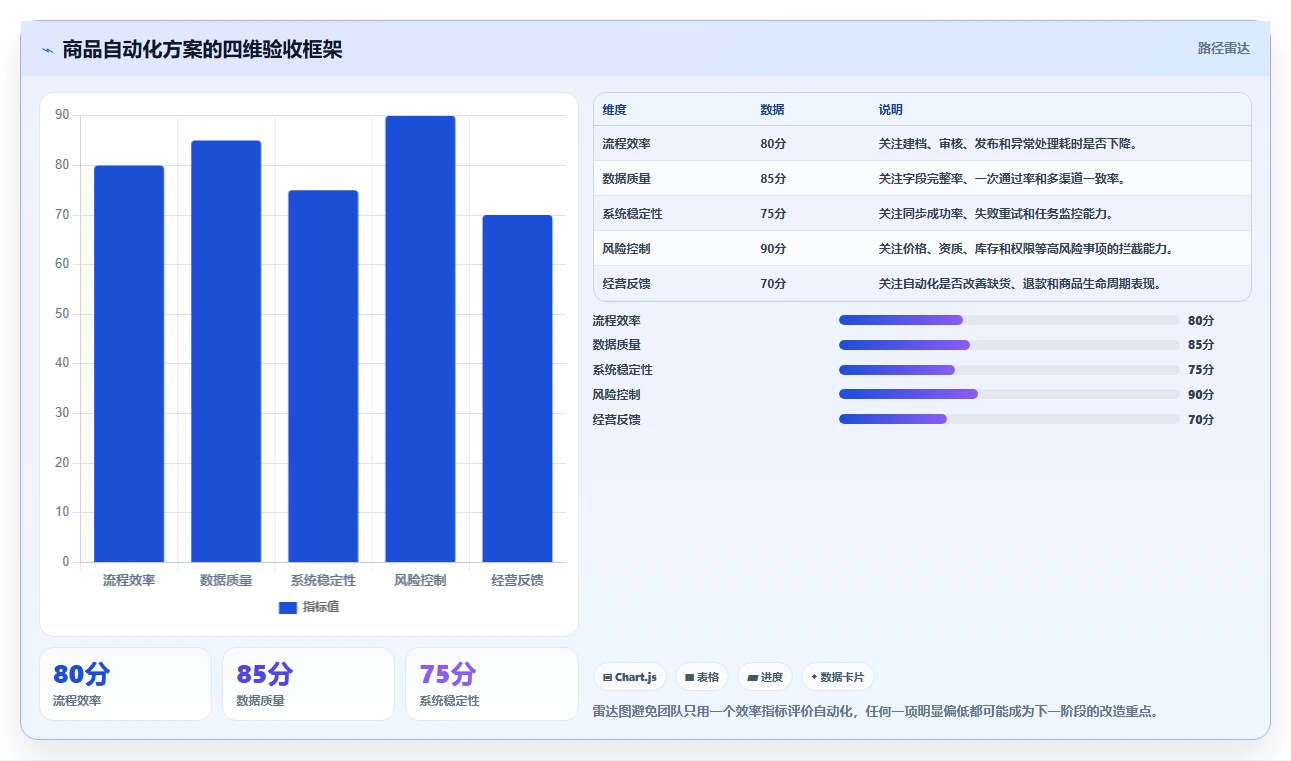Click the 50 y-axis tick label

point(62,314)
